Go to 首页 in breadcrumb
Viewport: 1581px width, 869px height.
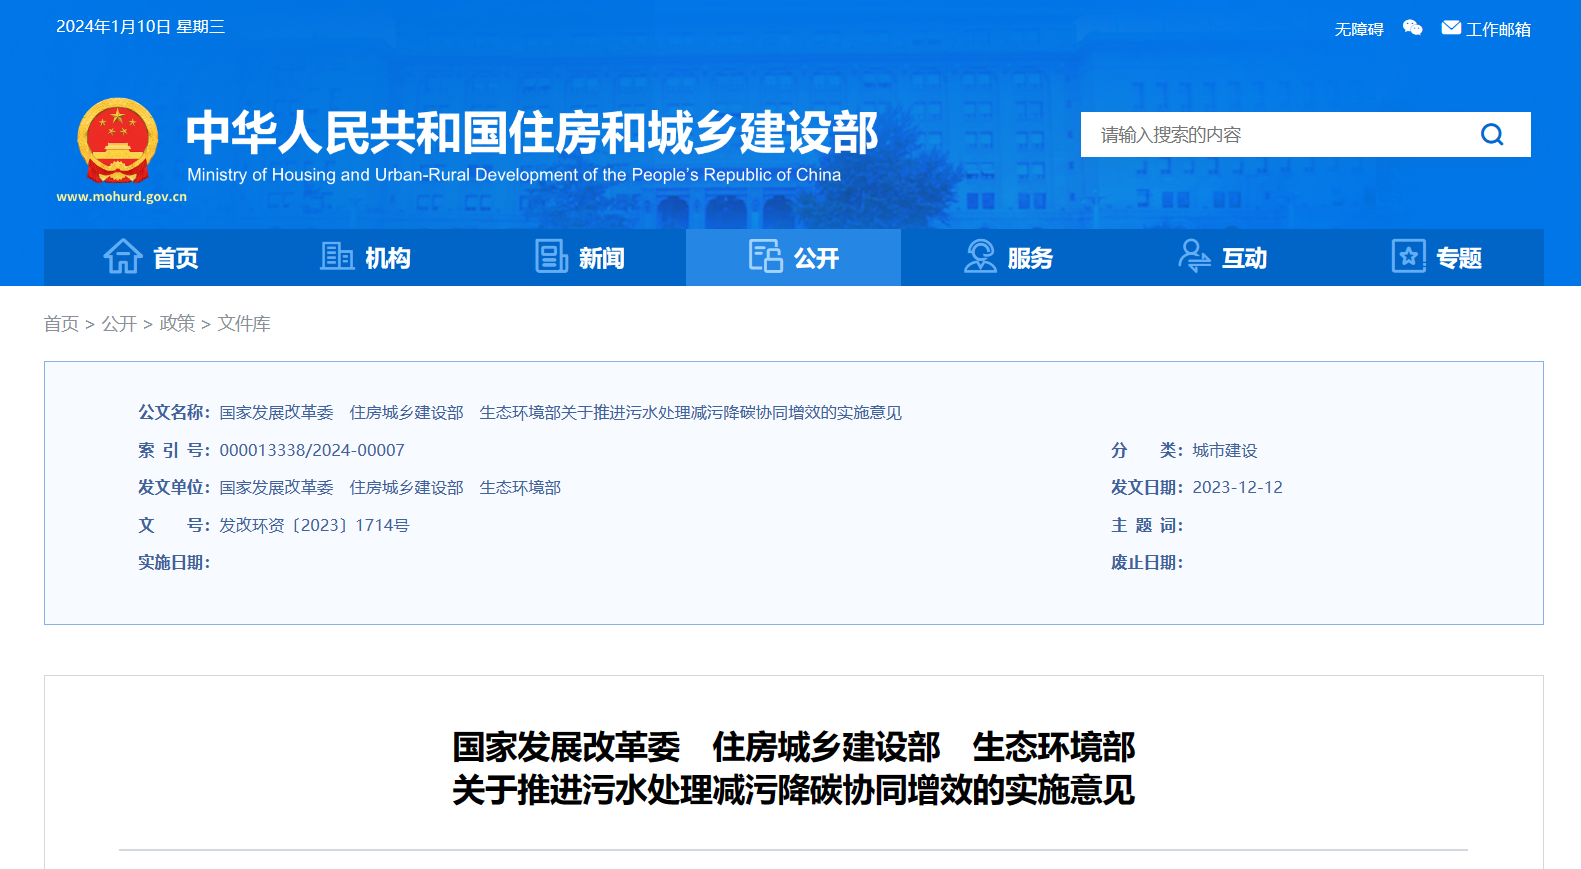61,324
